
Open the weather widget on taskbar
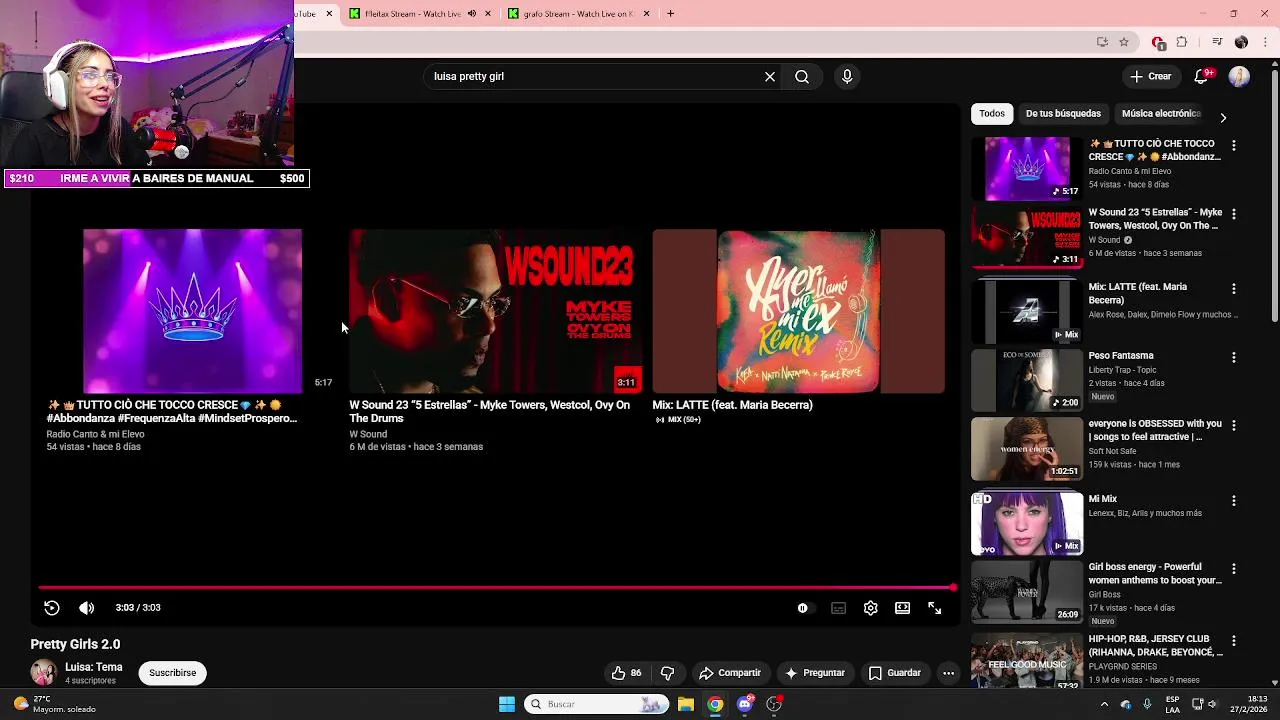click(x=55, y=704)
